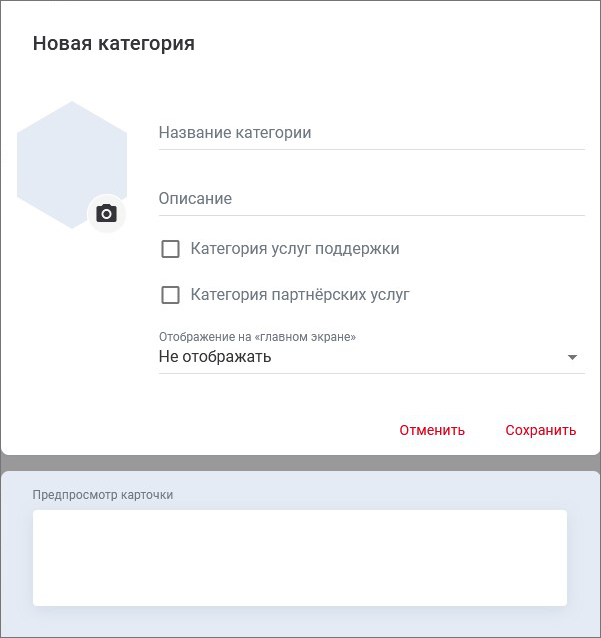Click the «Отображение на главном экране» dropdown label

257,337
